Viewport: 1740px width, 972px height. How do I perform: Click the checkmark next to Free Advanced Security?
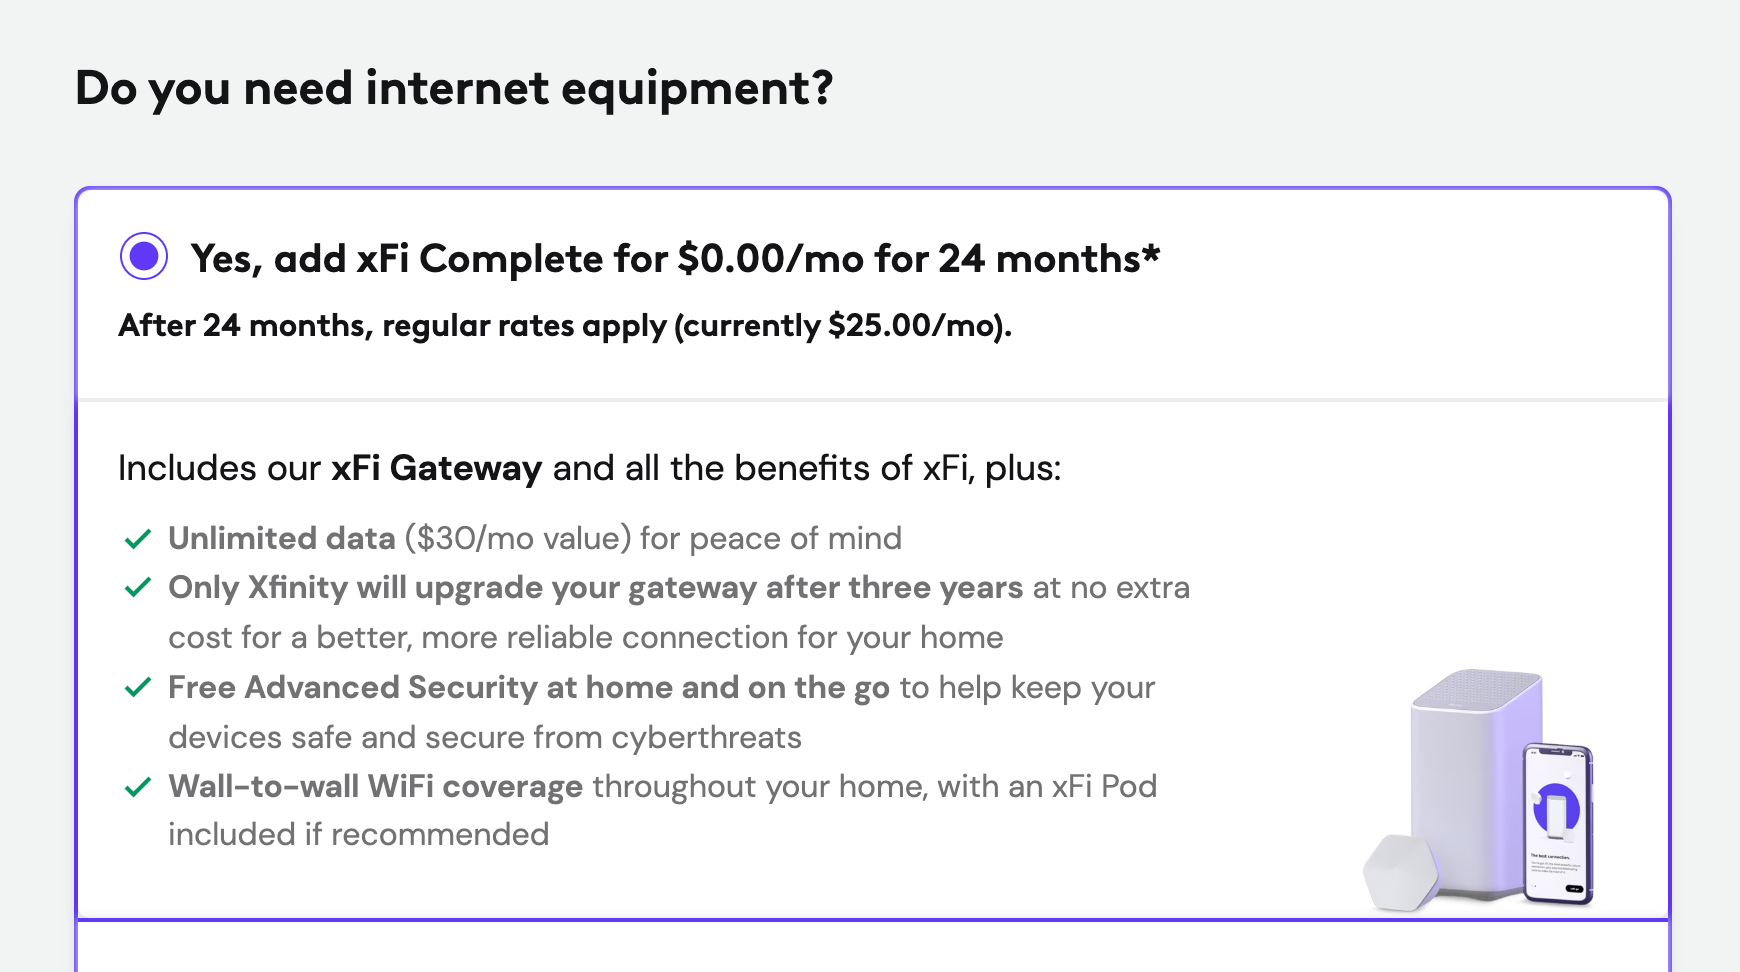tap(138, 688)
